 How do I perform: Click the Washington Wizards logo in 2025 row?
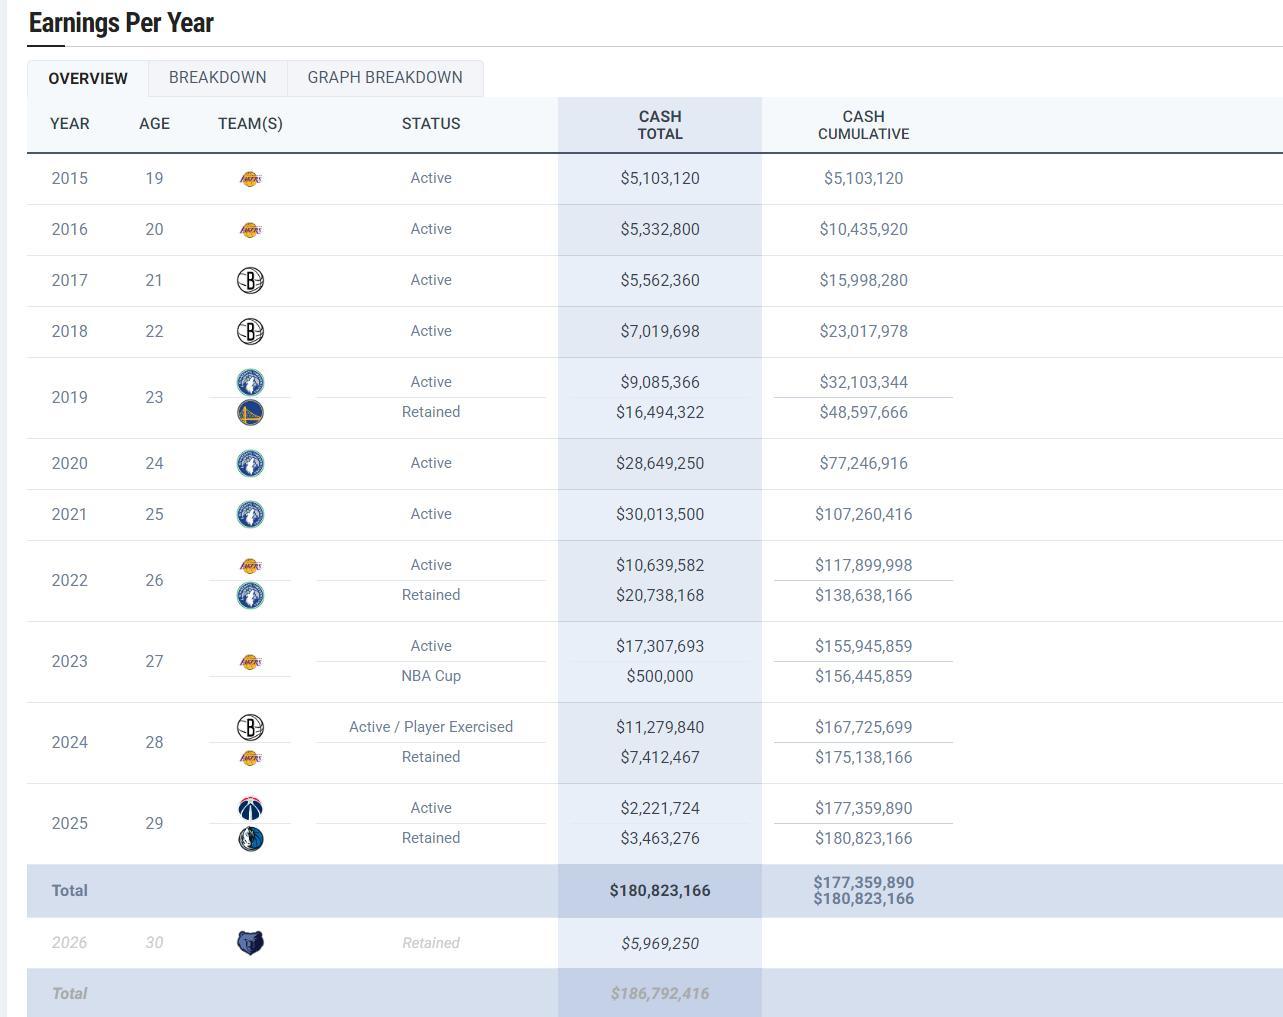coord(250,808)
